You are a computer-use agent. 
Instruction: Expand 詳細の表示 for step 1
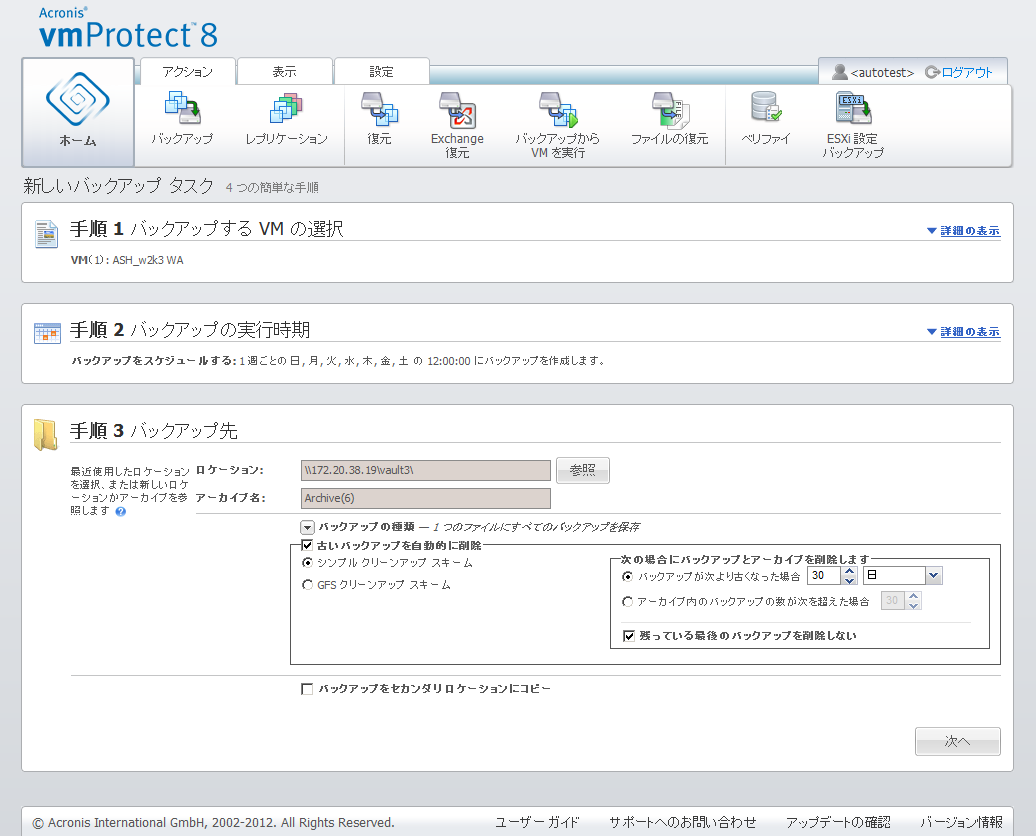coord(963,231)
